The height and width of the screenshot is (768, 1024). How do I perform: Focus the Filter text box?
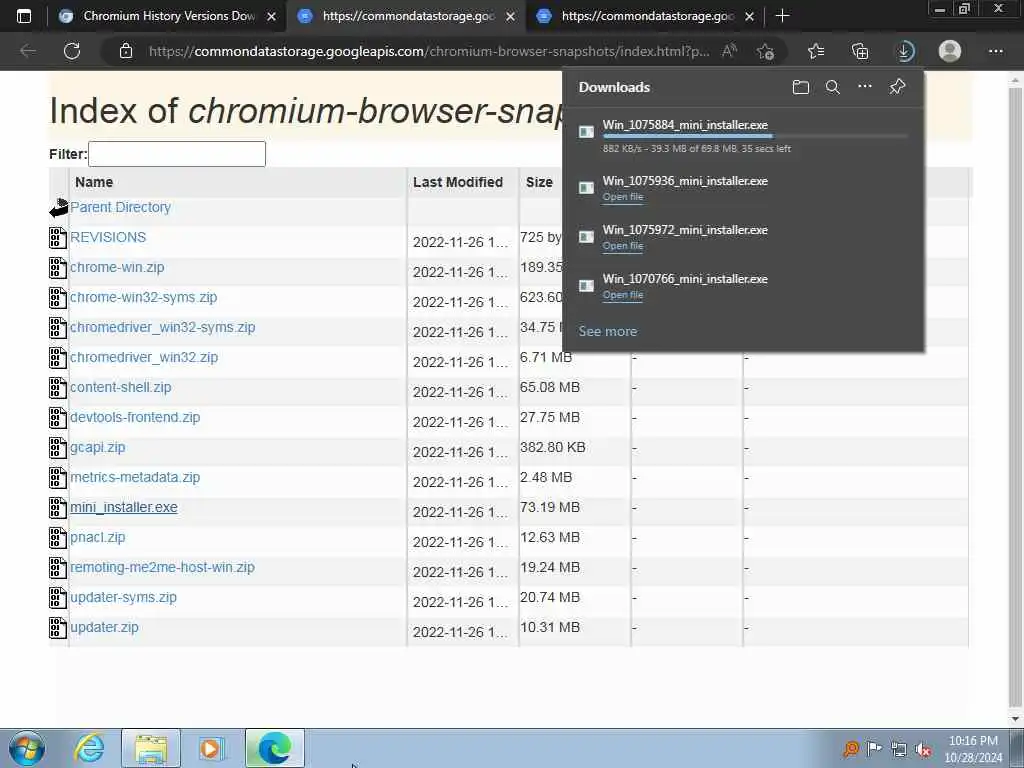point(177,154)
